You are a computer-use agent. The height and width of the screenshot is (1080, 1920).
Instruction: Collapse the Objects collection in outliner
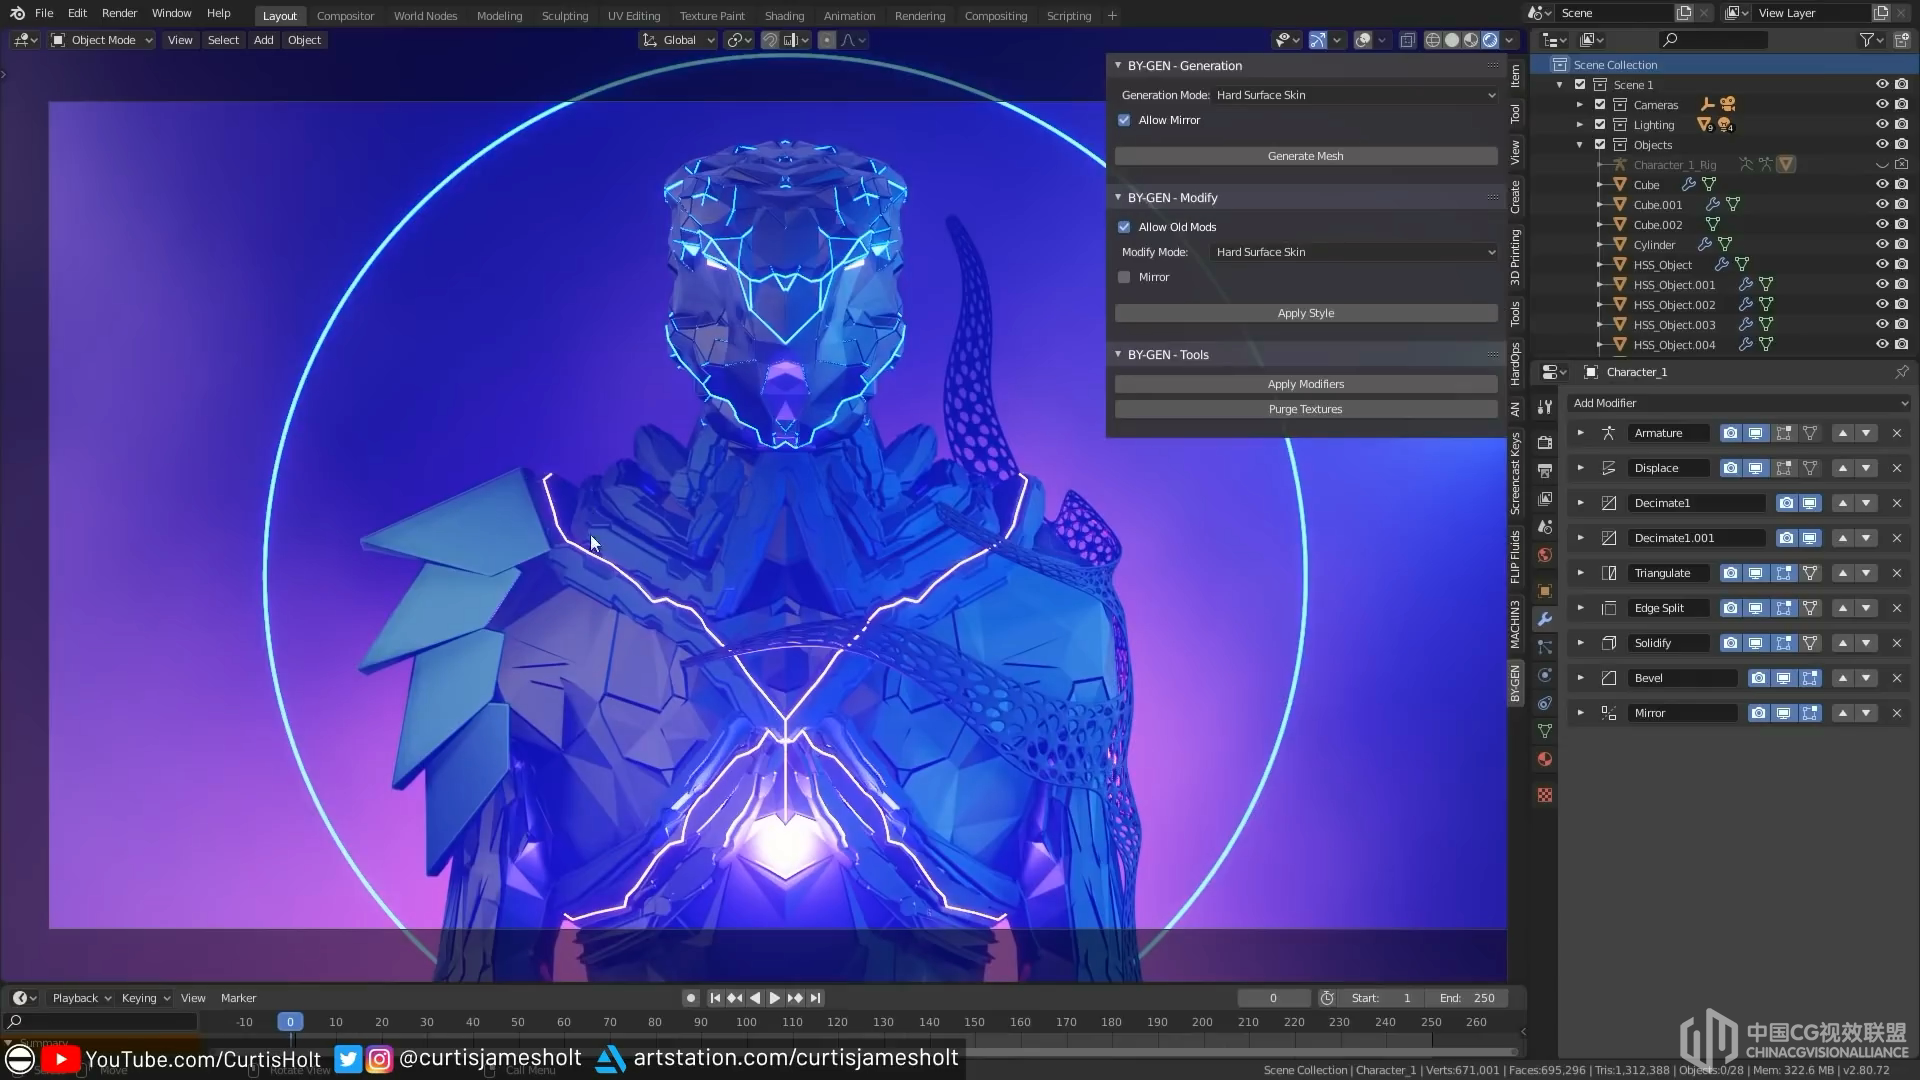[x=1580, y=144]
